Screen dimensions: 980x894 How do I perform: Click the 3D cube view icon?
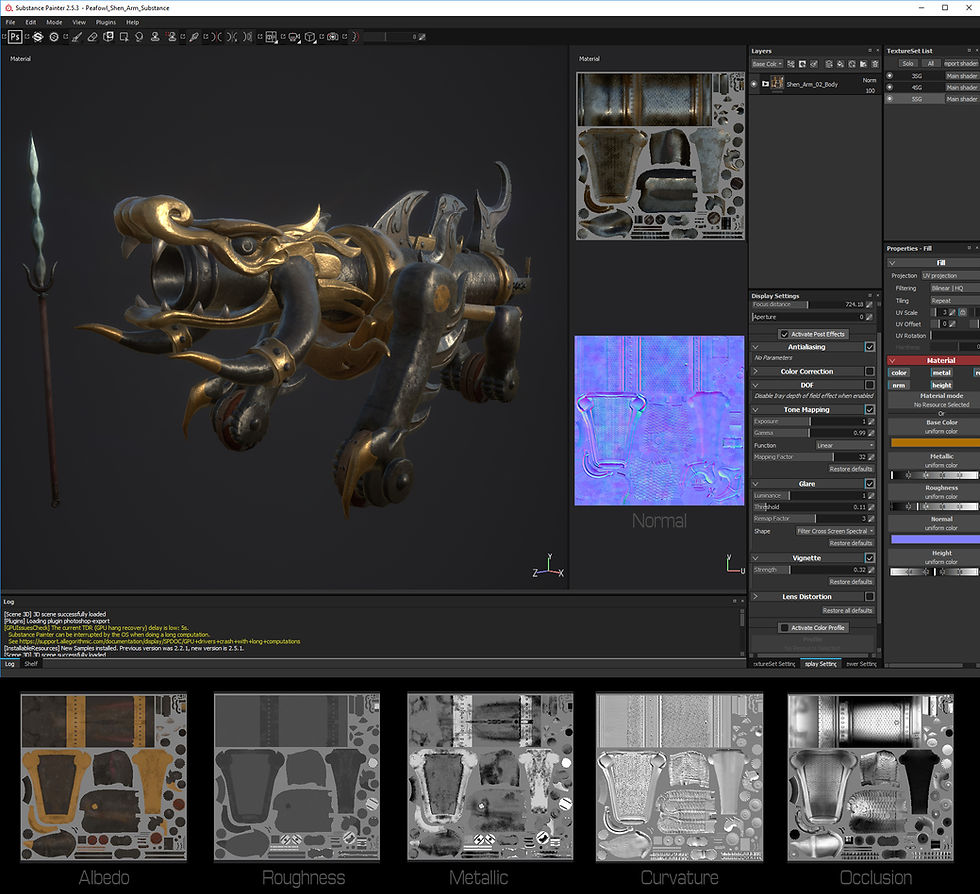coord(310,37)
